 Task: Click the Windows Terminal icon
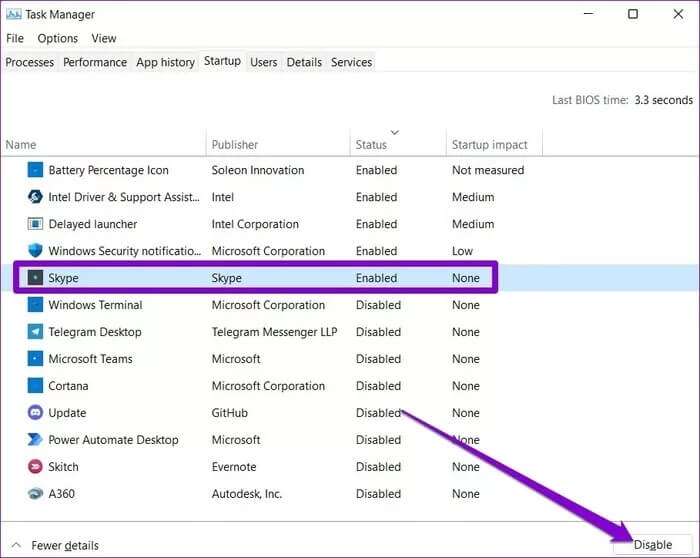35,305
